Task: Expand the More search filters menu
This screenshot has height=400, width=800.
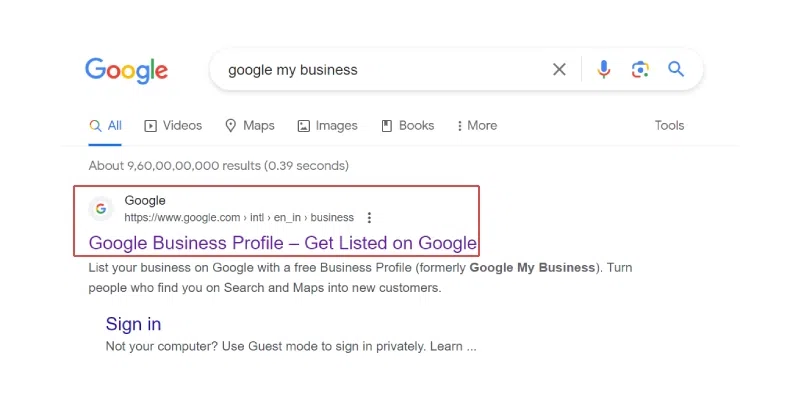Action: (x=477, y=126)
